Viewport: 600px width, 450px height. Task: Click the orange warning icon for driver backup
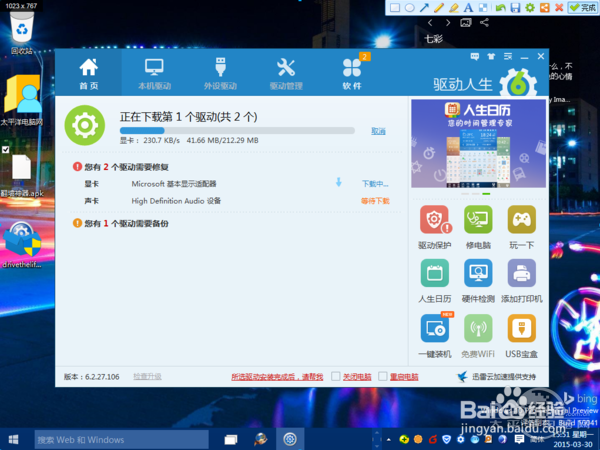pyautogui.click(x=77, y=223)
